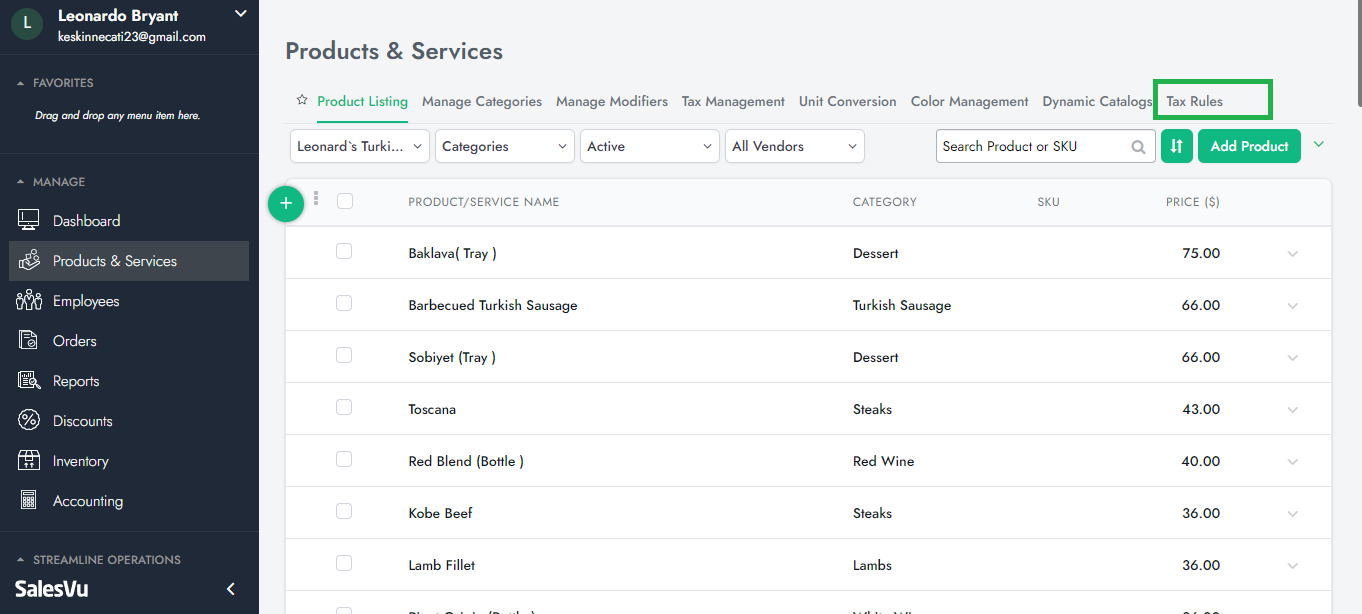The width and height of the screenshot is (1362, 614).
Task: Open the Manage Modifiers tab
Action: (611, 101)
